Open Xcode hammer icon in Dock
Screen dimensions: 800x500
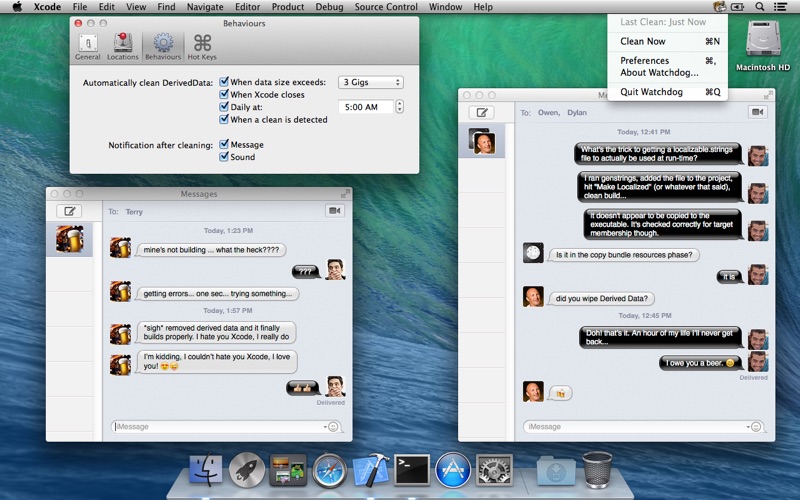[371, 470]
